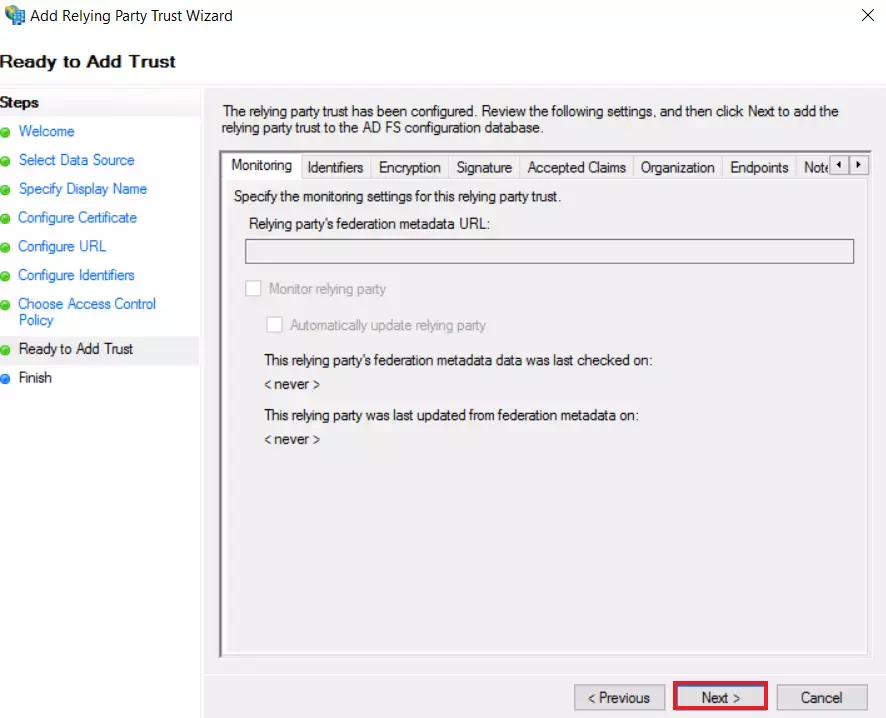
Task: Check Automatically update relying party
Action: (275, 324)
